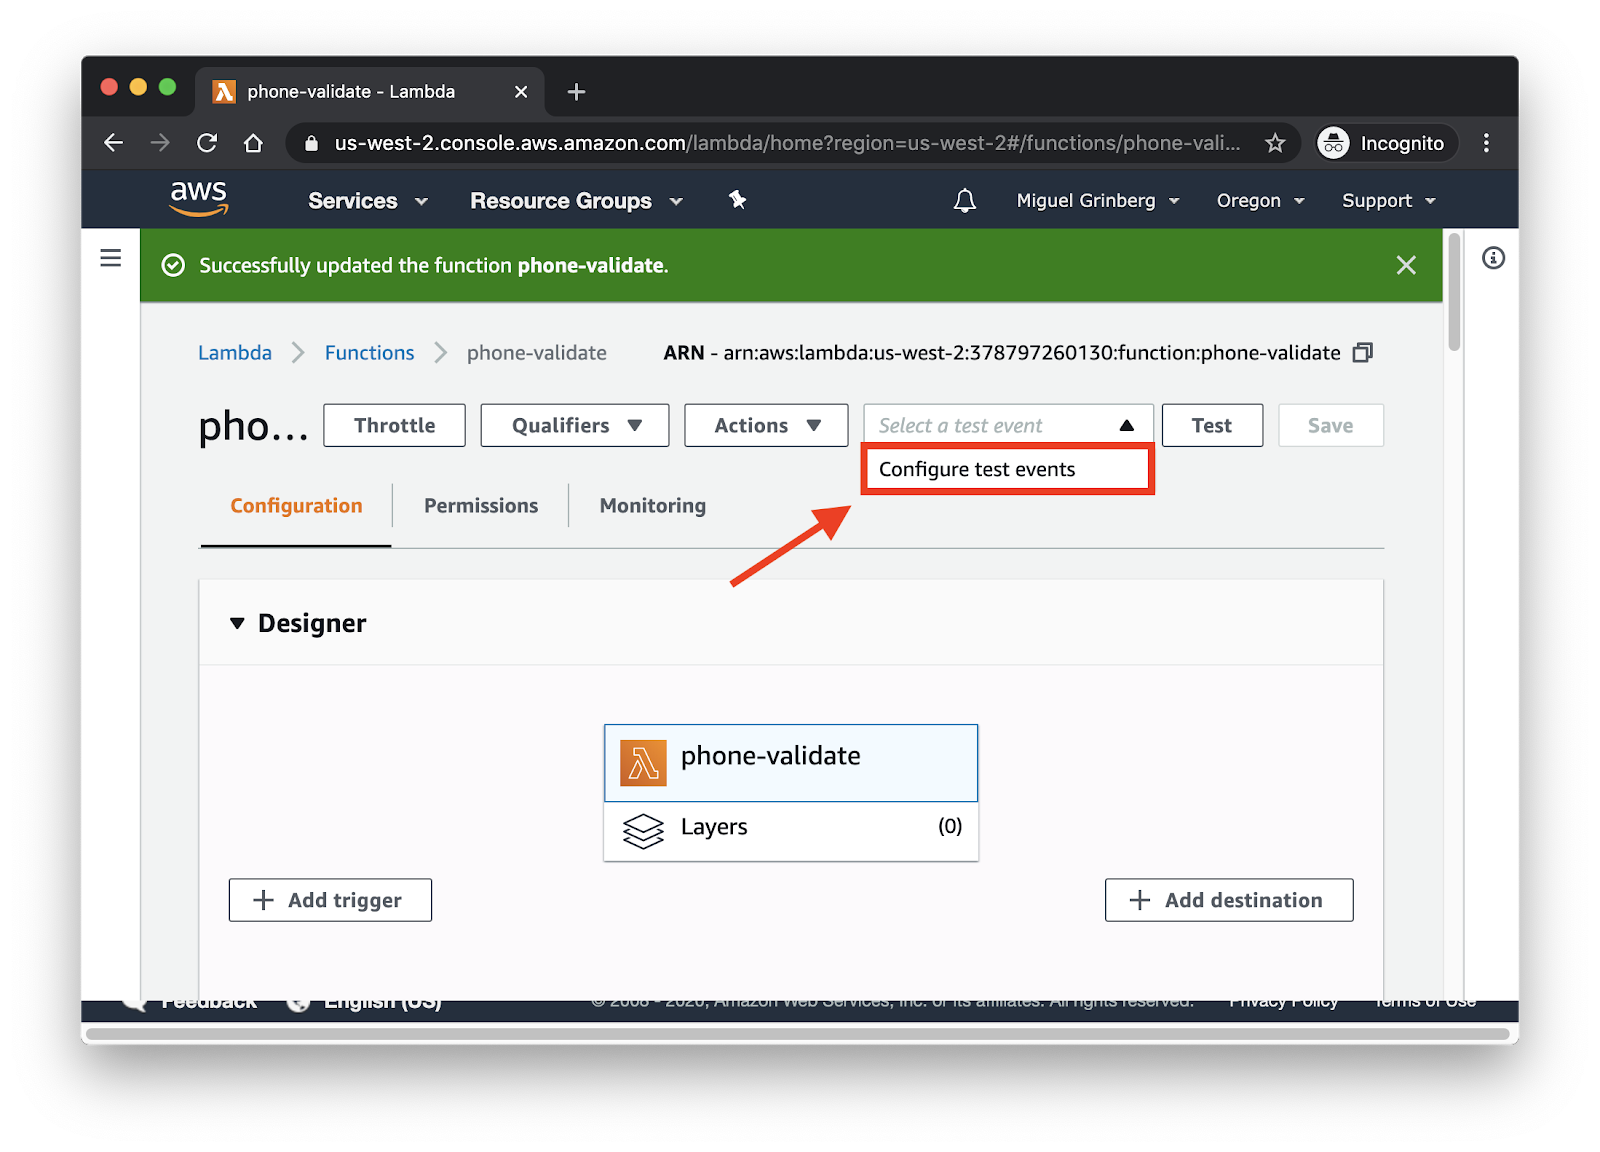Click the Layers stack icon
This screenshot has height=1152, width=1600.
point(643,830)
